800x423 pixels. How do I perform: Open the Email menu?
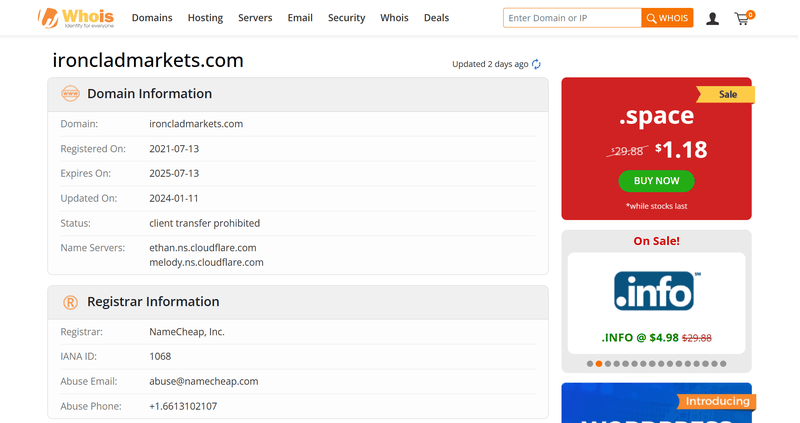(300, 18)
